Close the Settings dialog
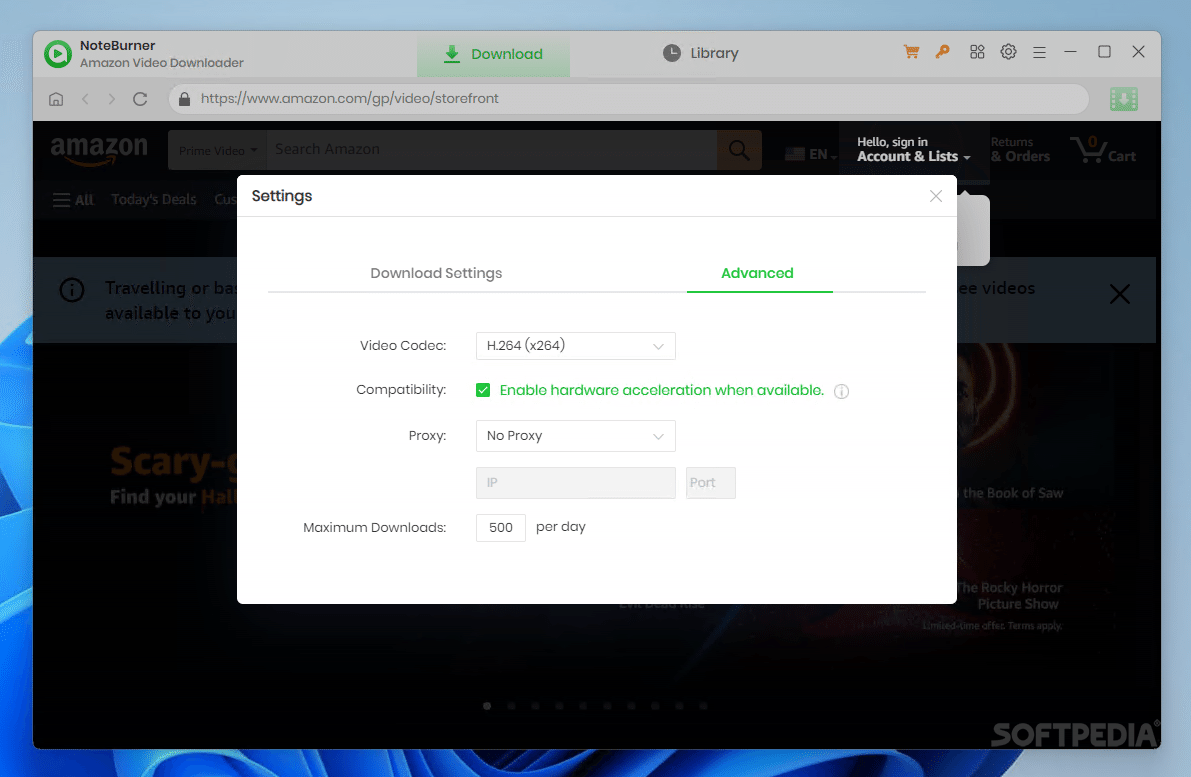Image resolution: width=1191 pixels, height=777 pixels. (936, 196)
